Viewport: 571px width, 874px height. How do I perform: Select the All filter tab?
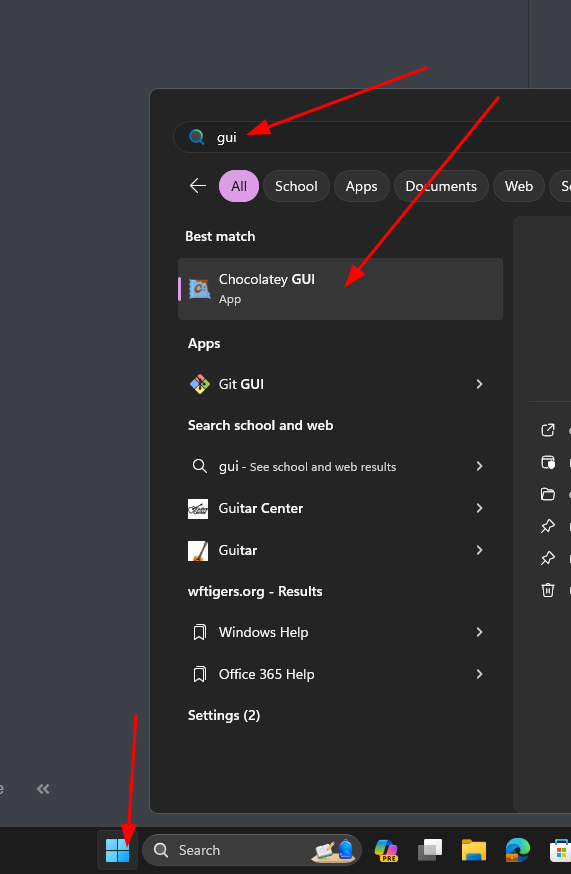[x=239, y=186]
